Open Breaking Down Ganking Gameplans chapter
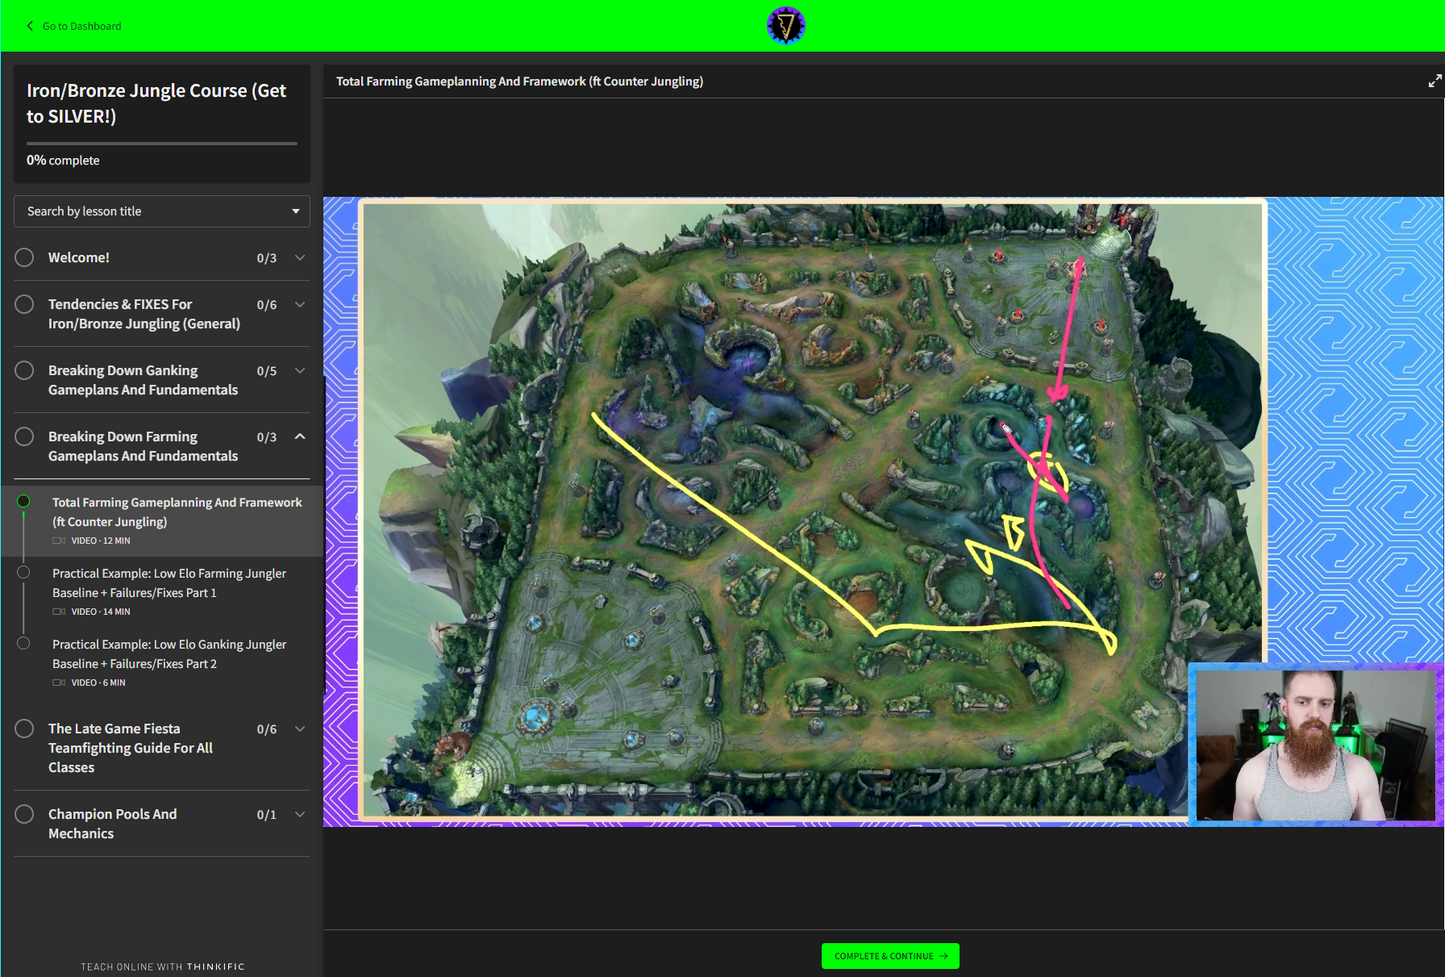 coord(143,380)
